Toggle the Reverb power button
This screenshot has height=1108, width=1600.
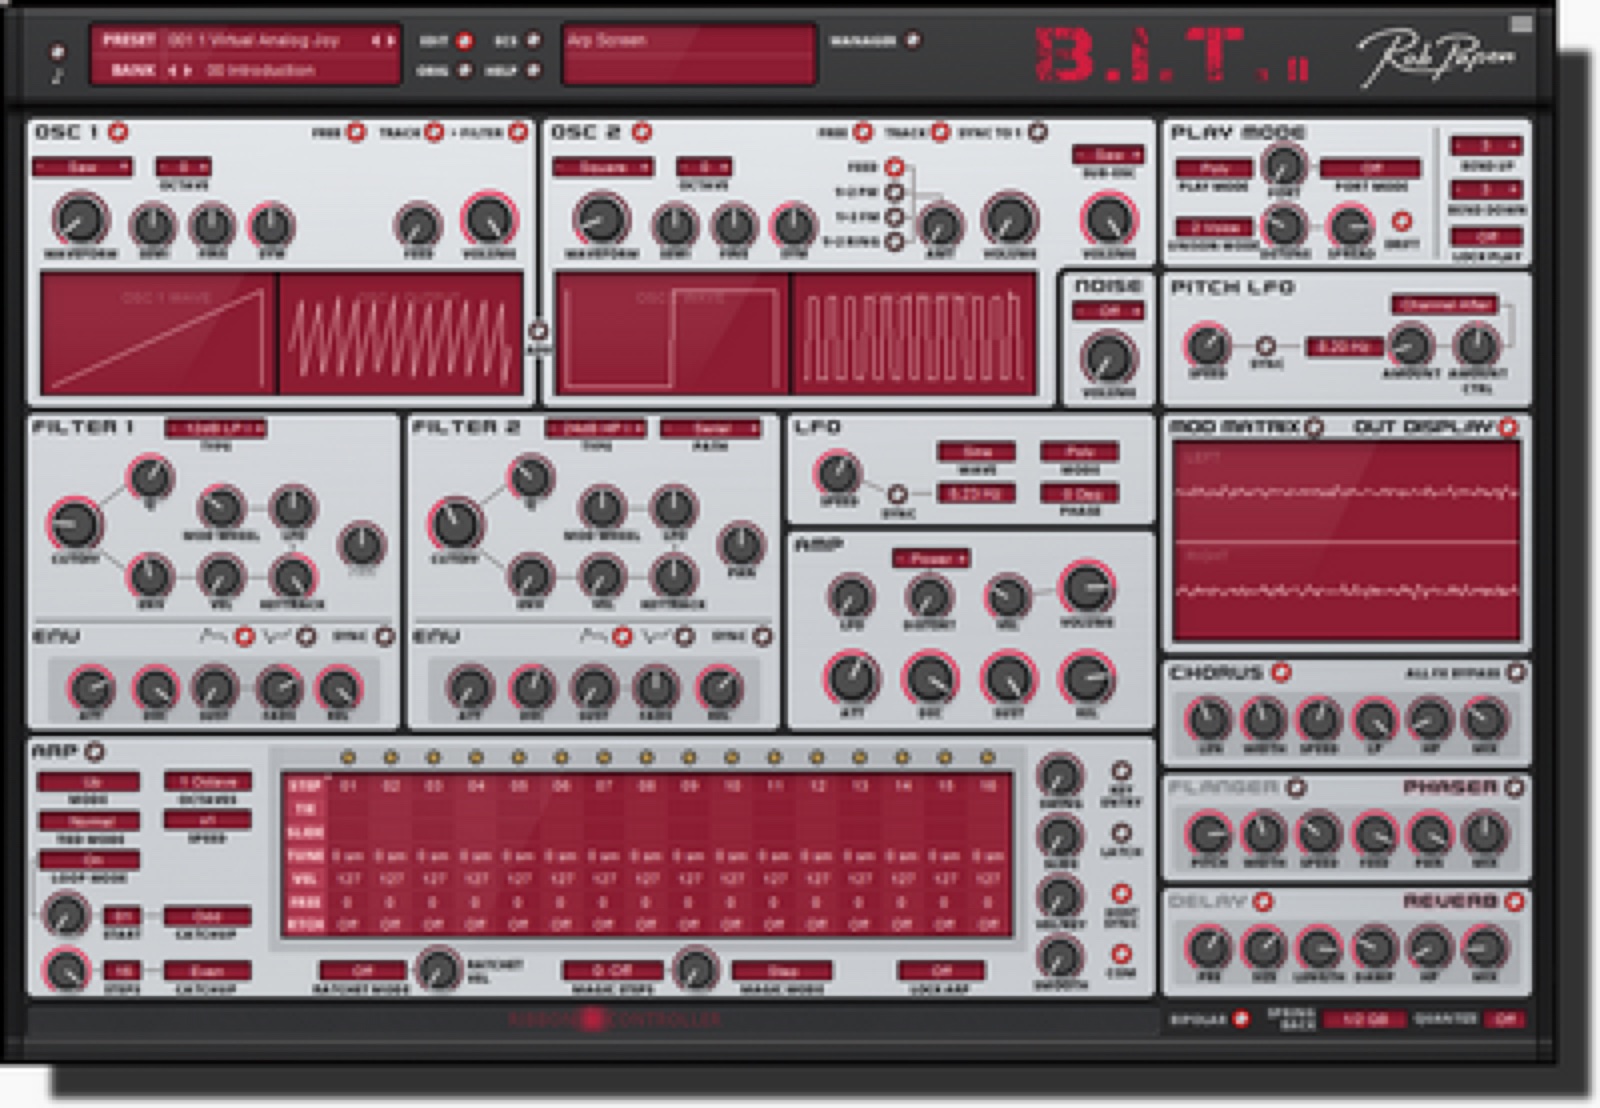pyautogui.click(x=1515, y=902)
